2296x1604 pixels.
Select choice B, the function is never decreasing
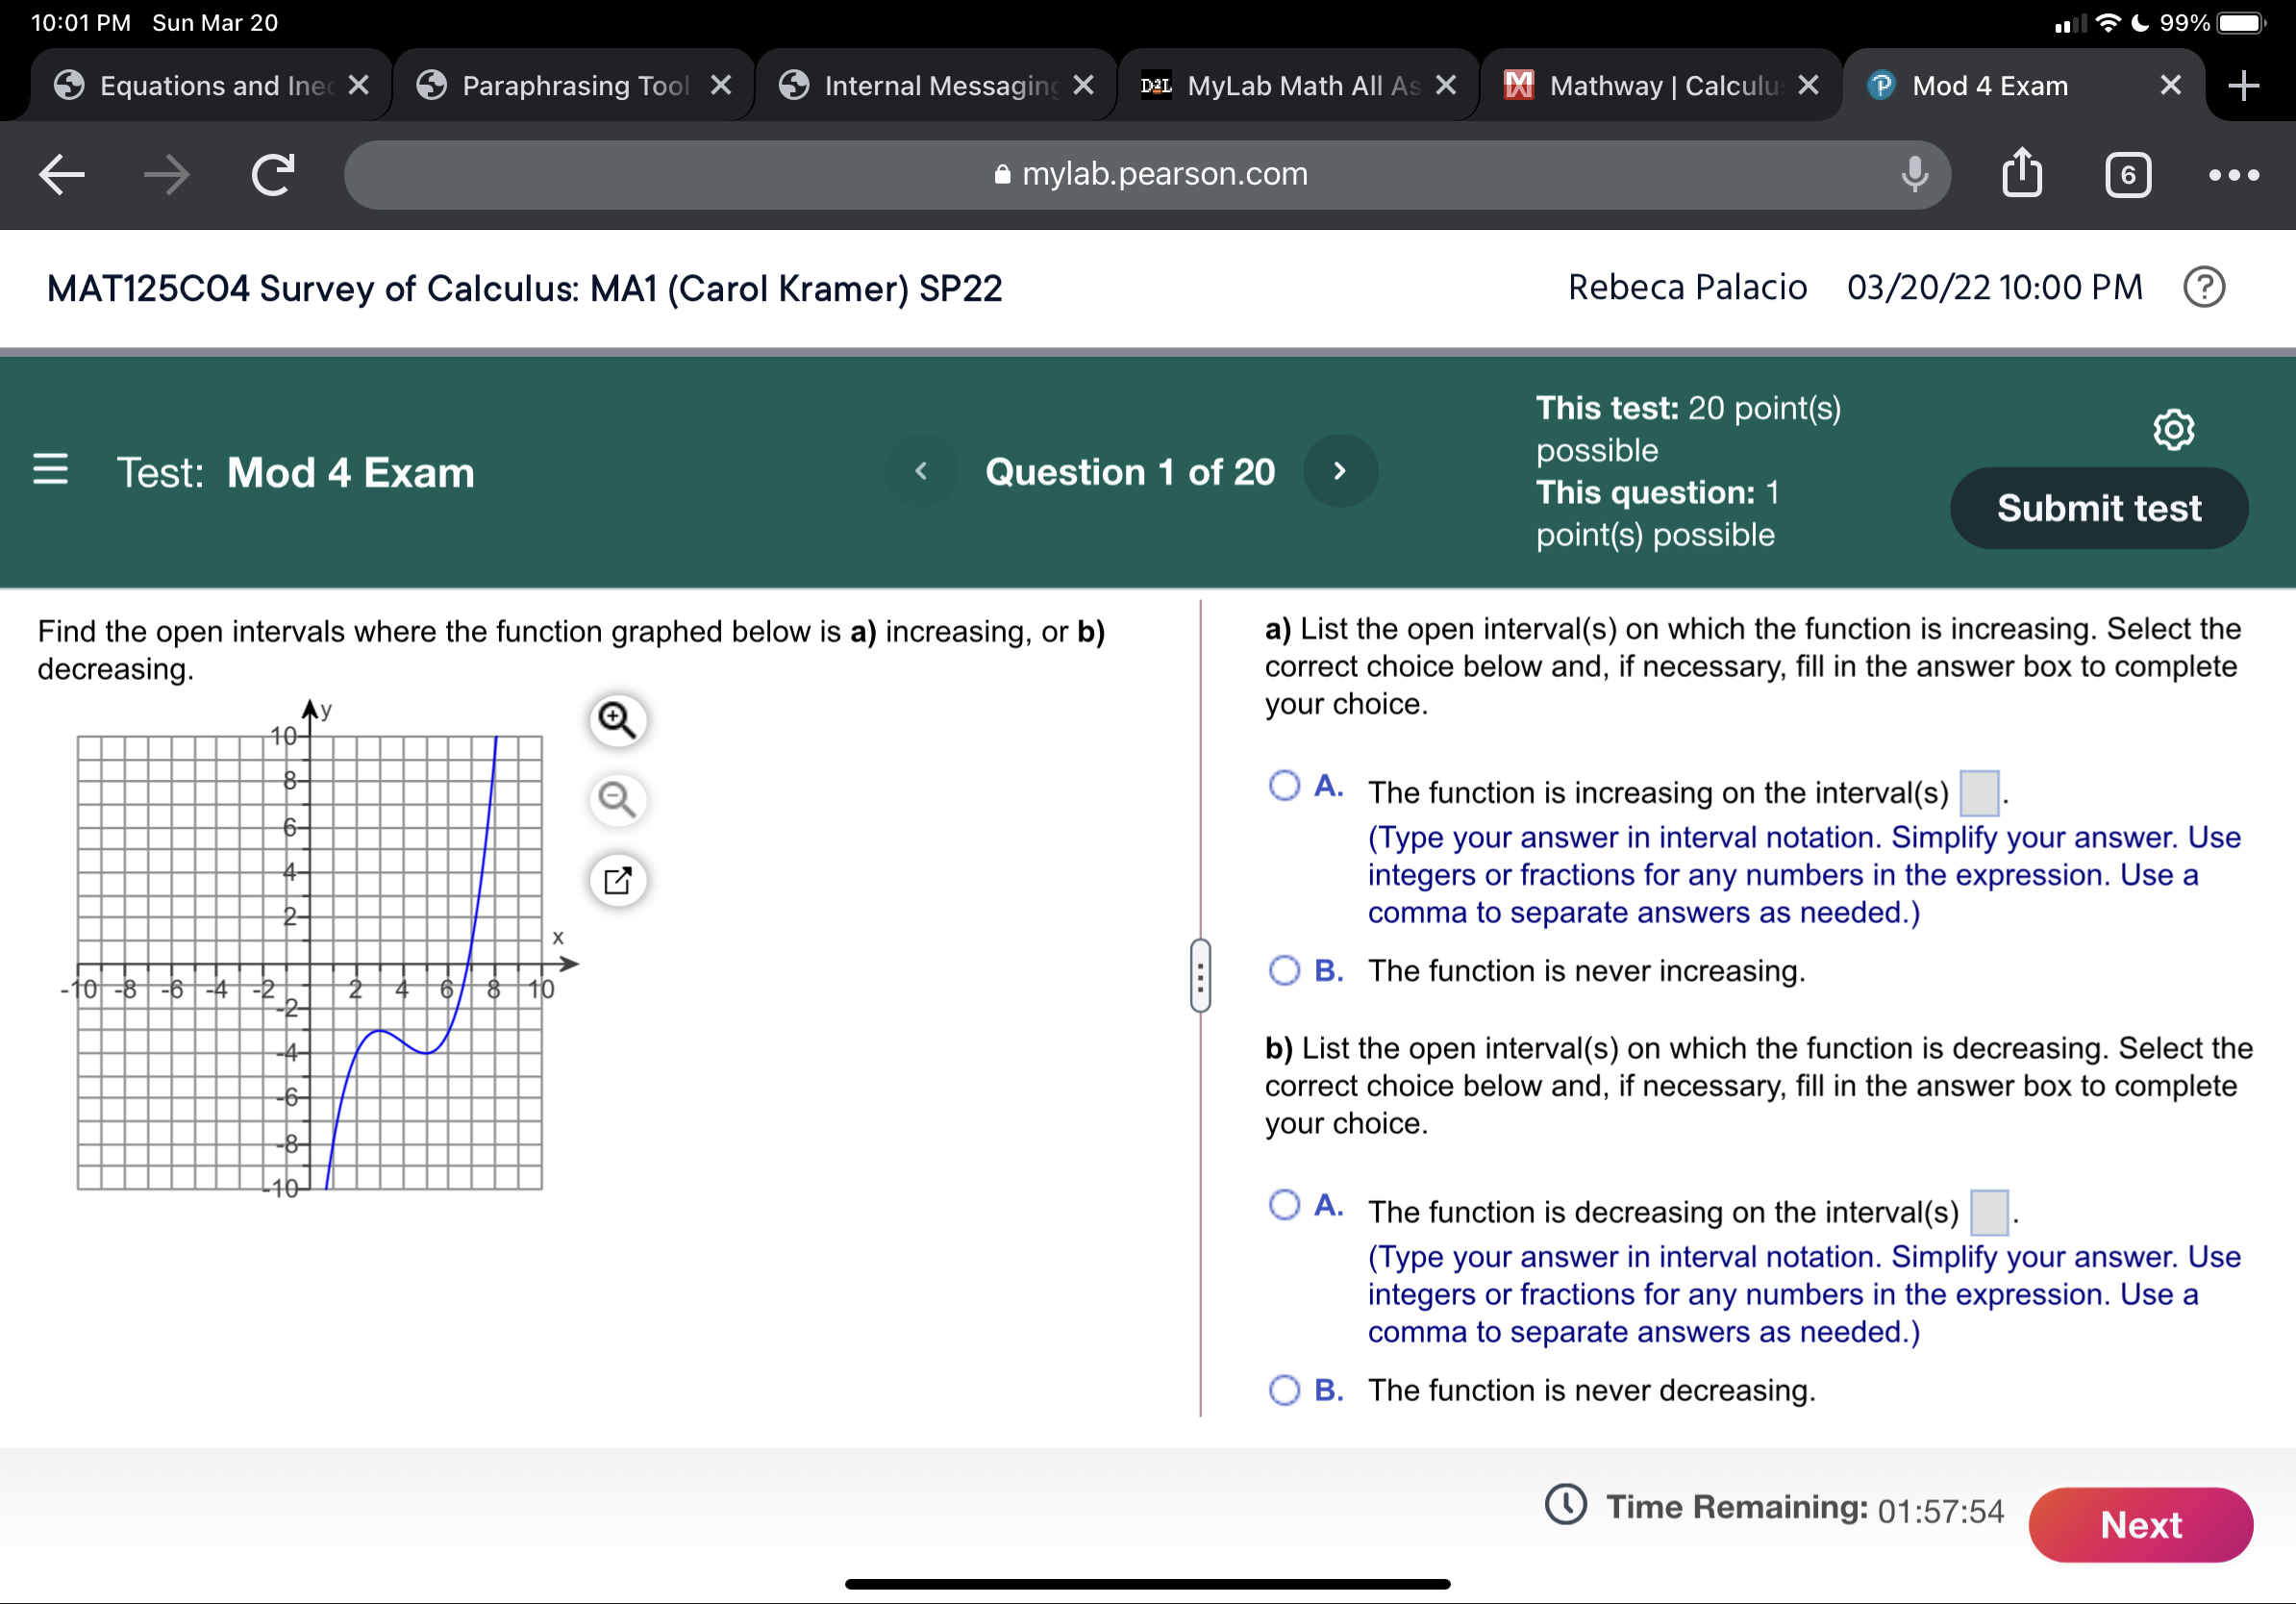click(1284, 1388)
